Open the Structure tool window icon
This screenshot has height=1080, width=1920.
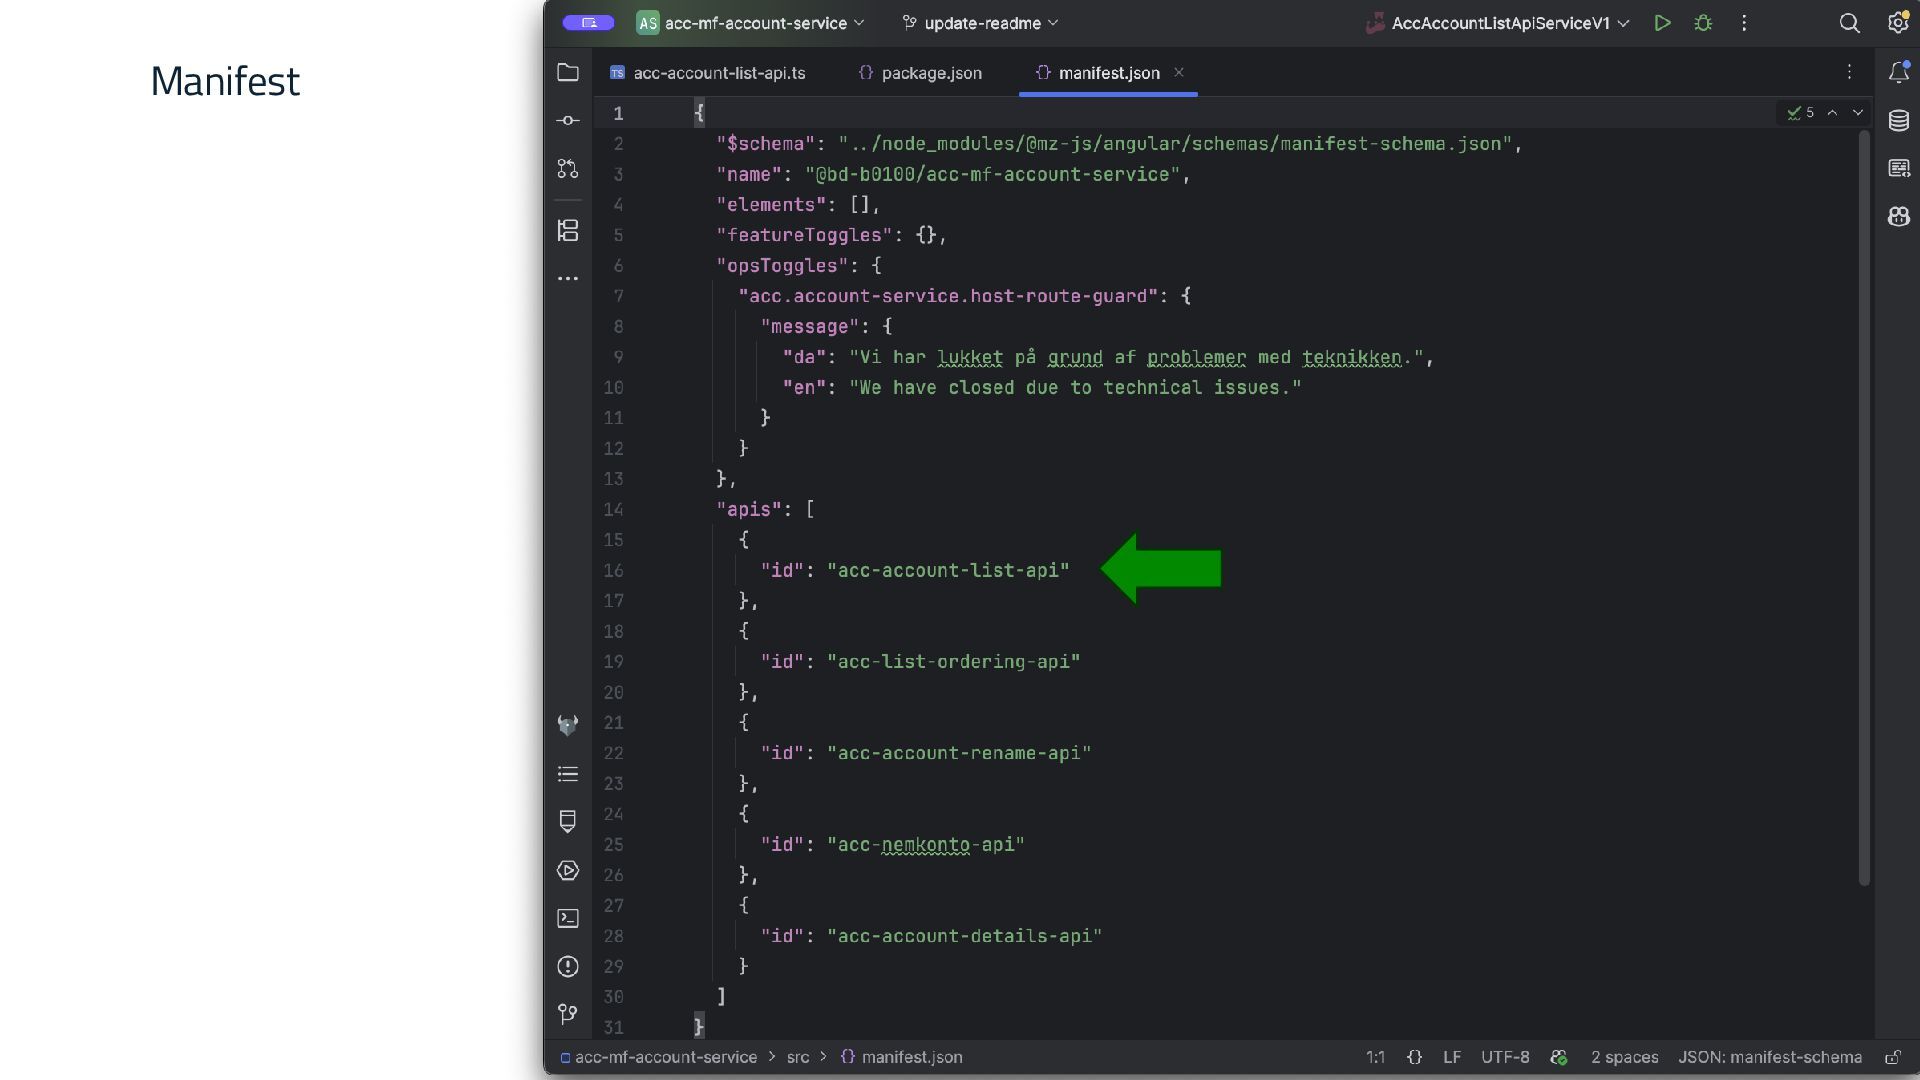(x=568, y=231)
